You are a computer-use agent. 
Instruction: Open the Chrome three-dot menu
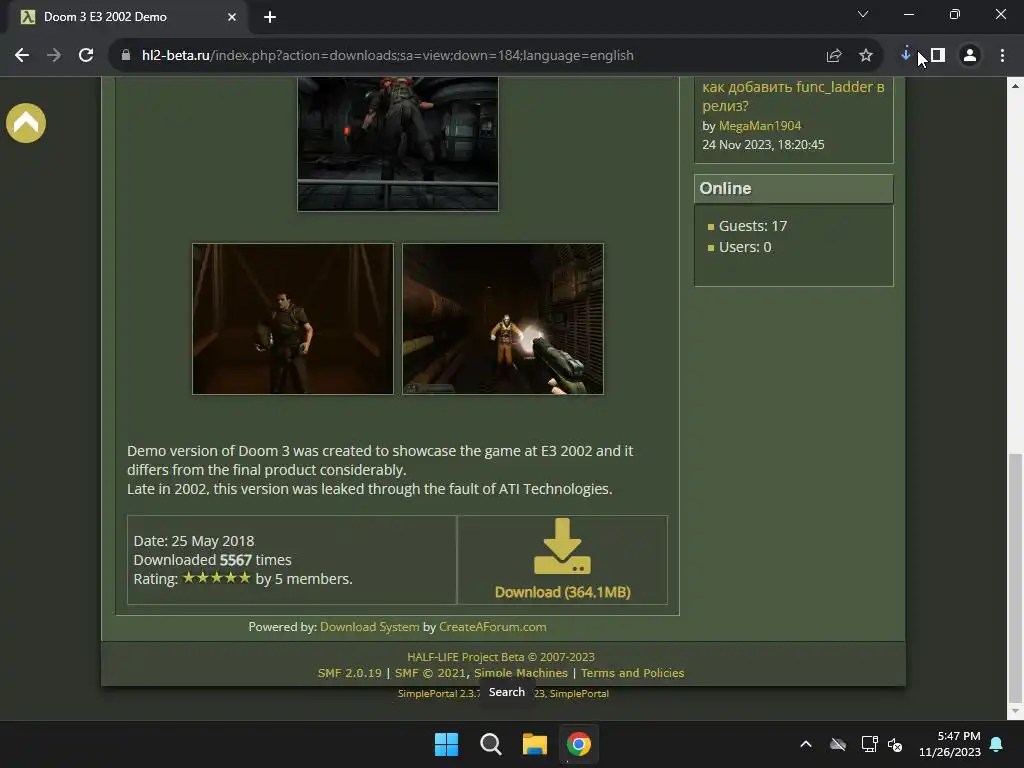pyautogui.click(x=1002, y=56)
